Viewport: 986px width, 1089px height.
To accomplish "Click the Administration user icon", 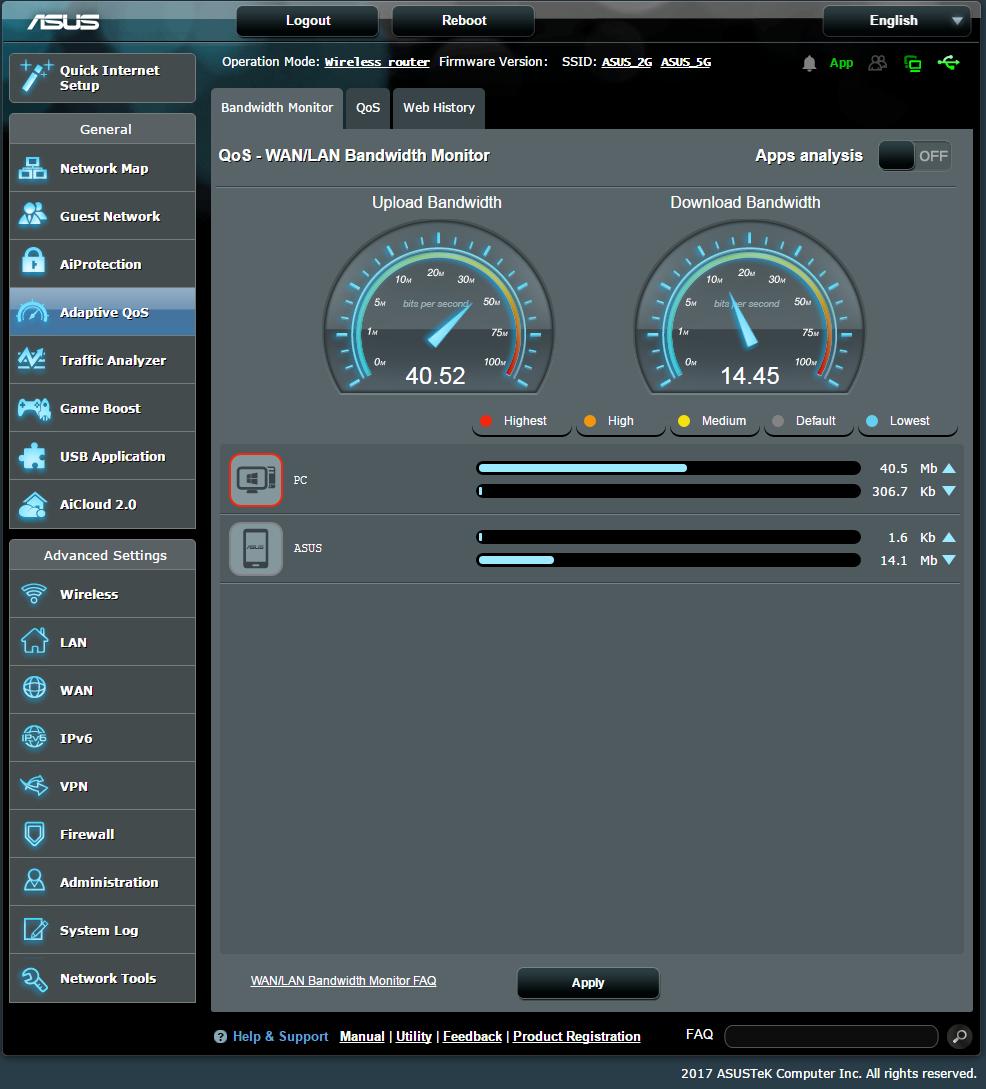I will coord(34,881).
